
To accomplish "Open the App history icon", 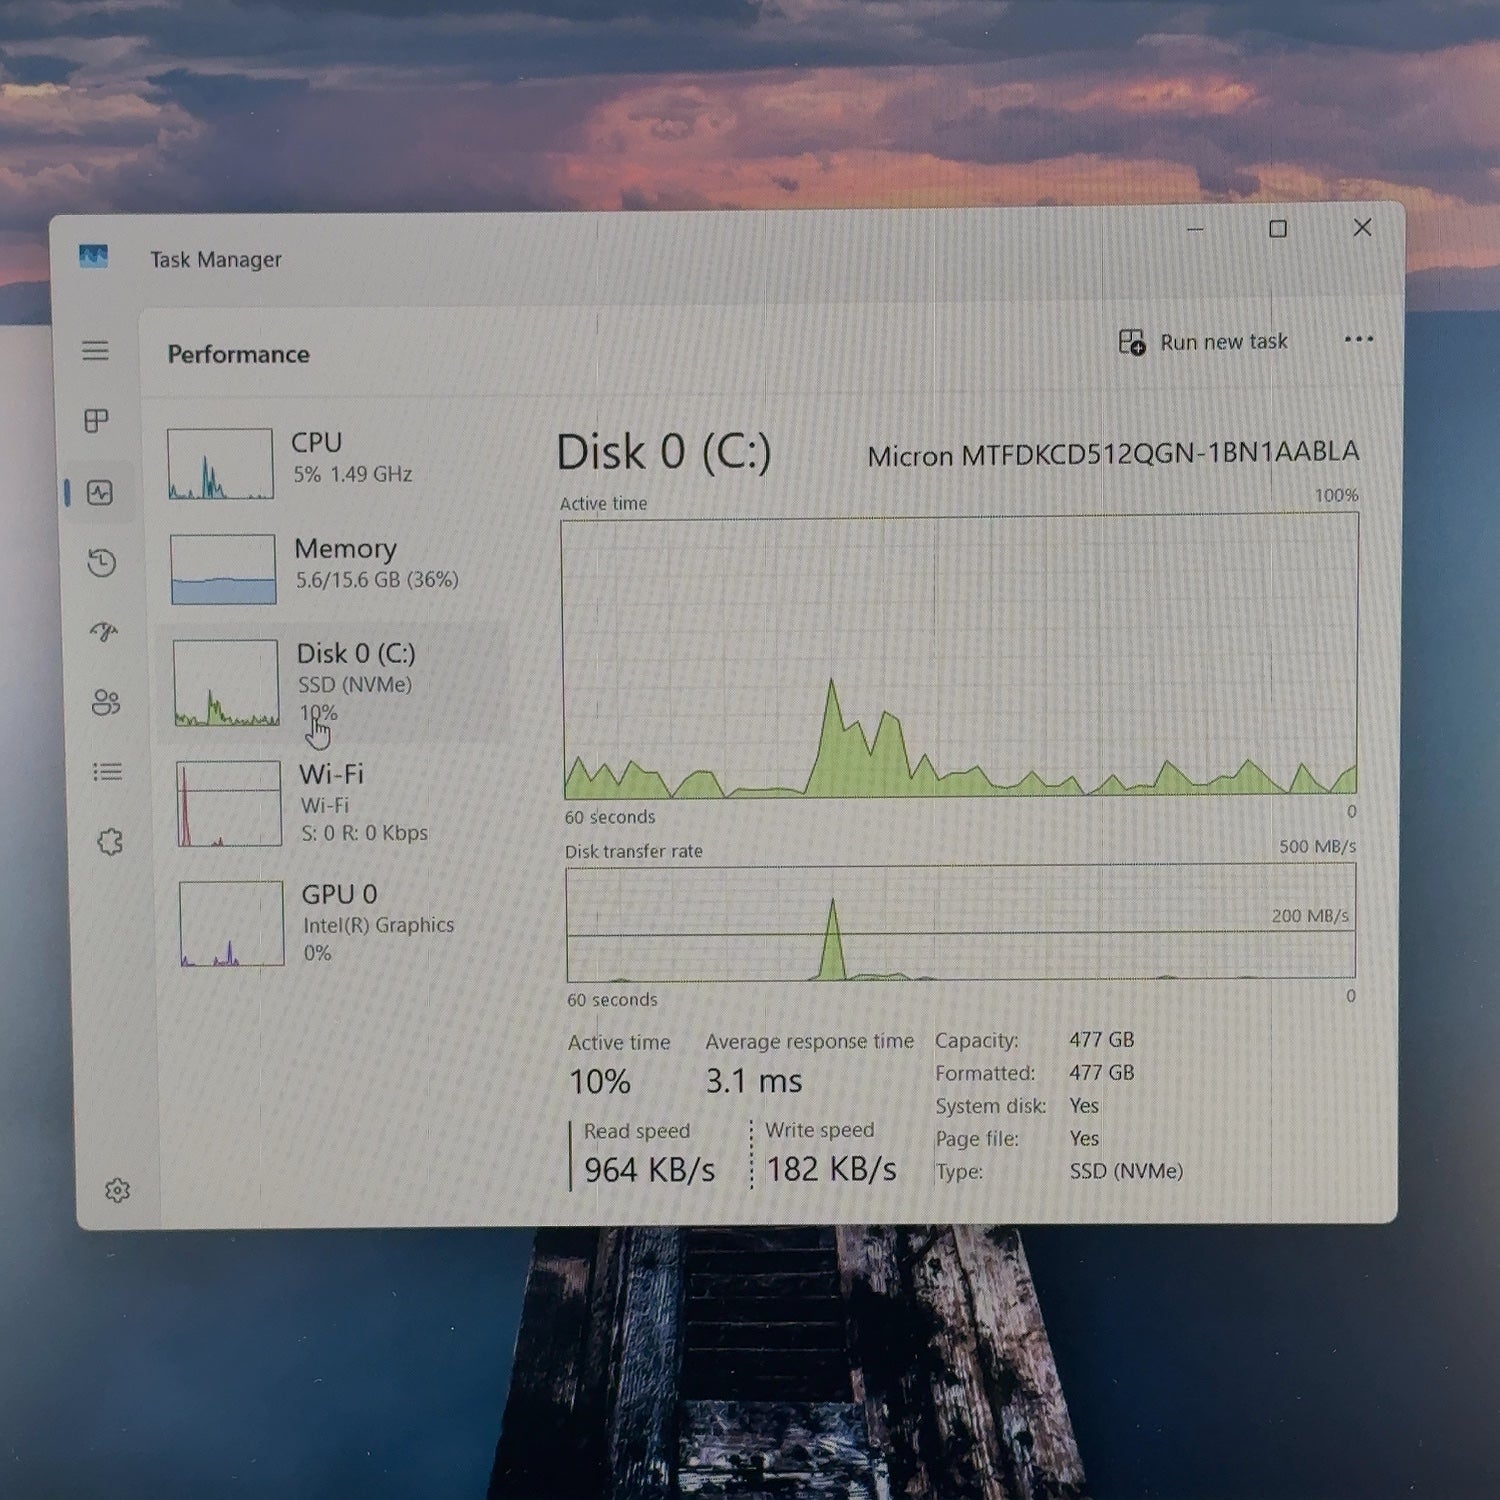I will 102,562.
